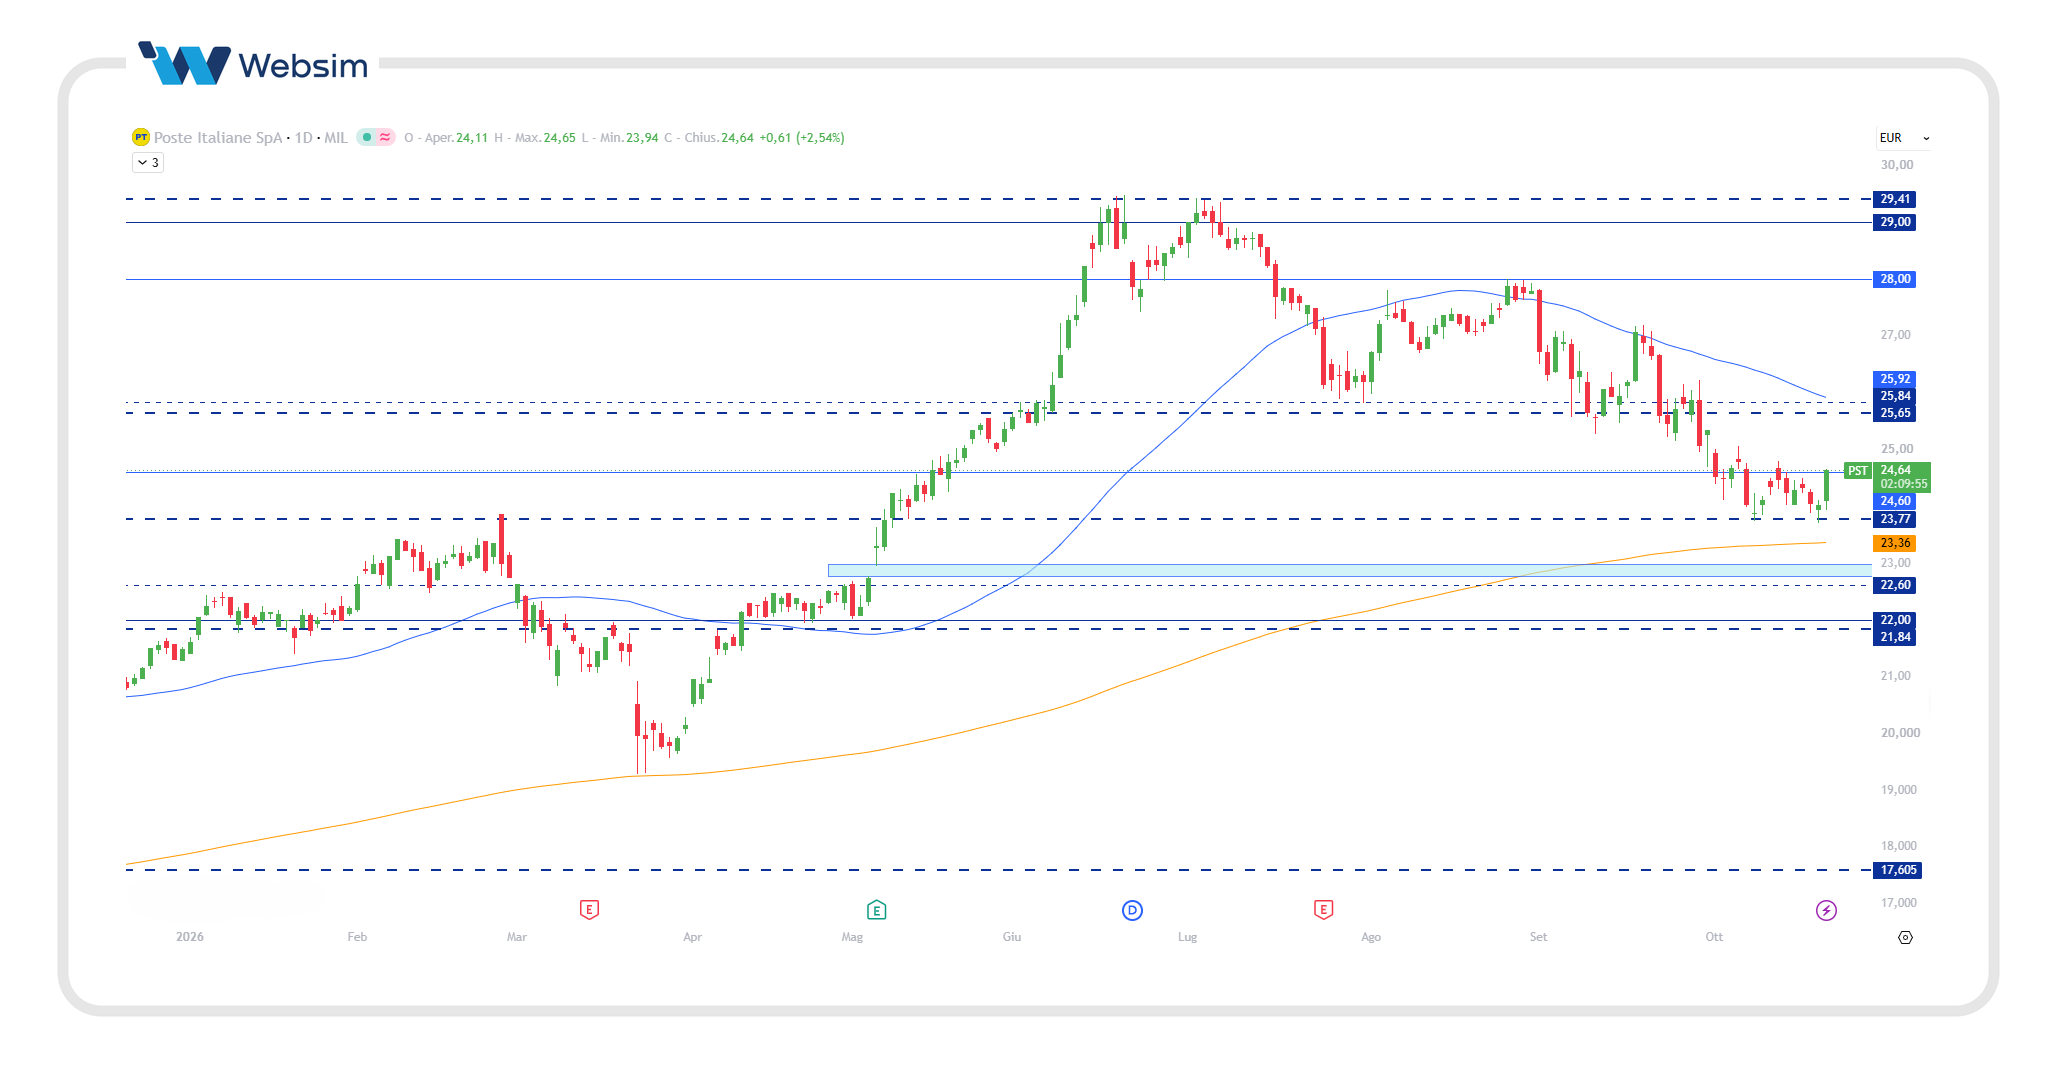Viewport: 2057px width, 1074px height.
Task: Click the late-July earnings E marker
Action: 1323,910
